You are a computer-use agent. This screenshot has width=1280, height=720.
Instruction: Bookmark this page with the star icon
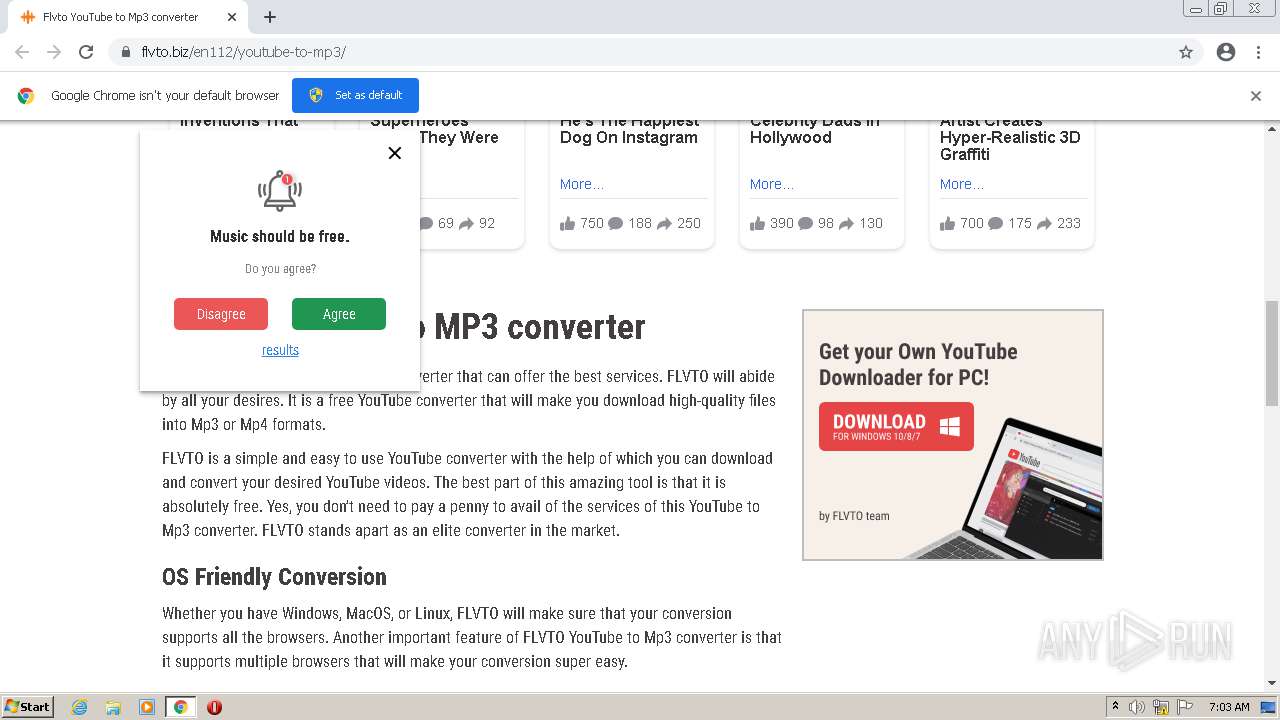[x=1186, y=52]
